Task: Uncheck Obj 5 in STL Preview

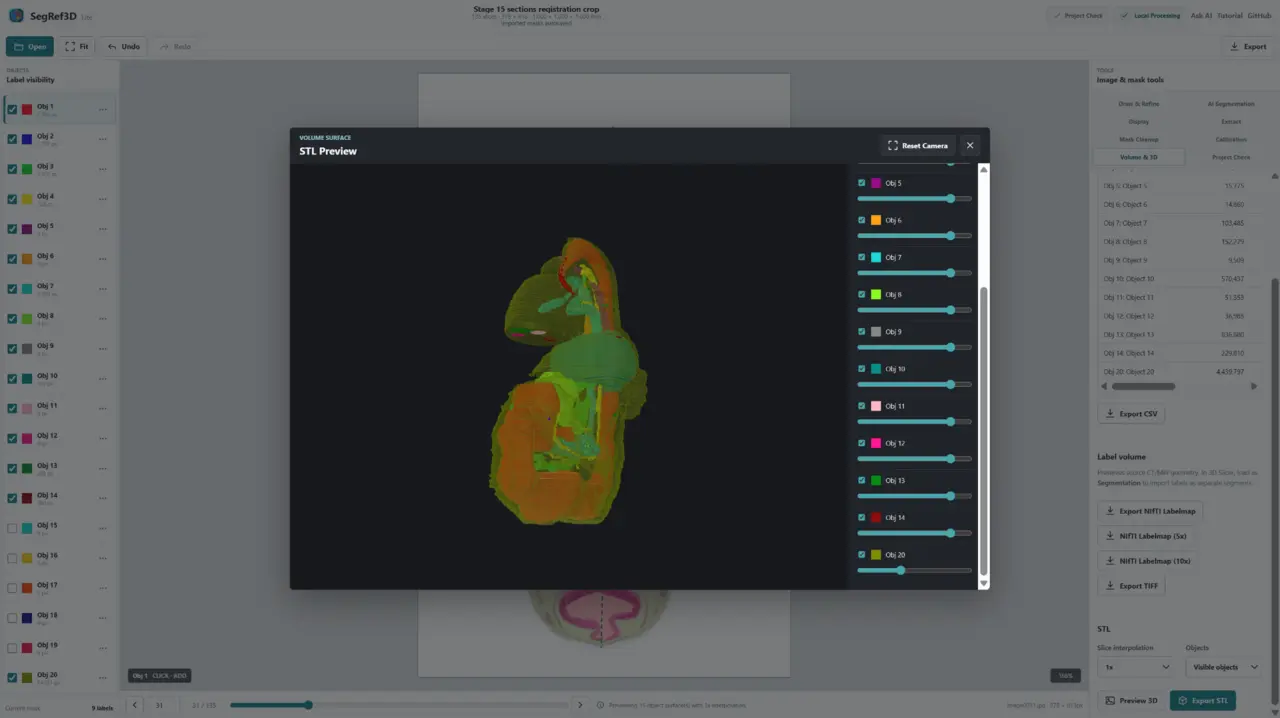Action: [x=862, y=183]
